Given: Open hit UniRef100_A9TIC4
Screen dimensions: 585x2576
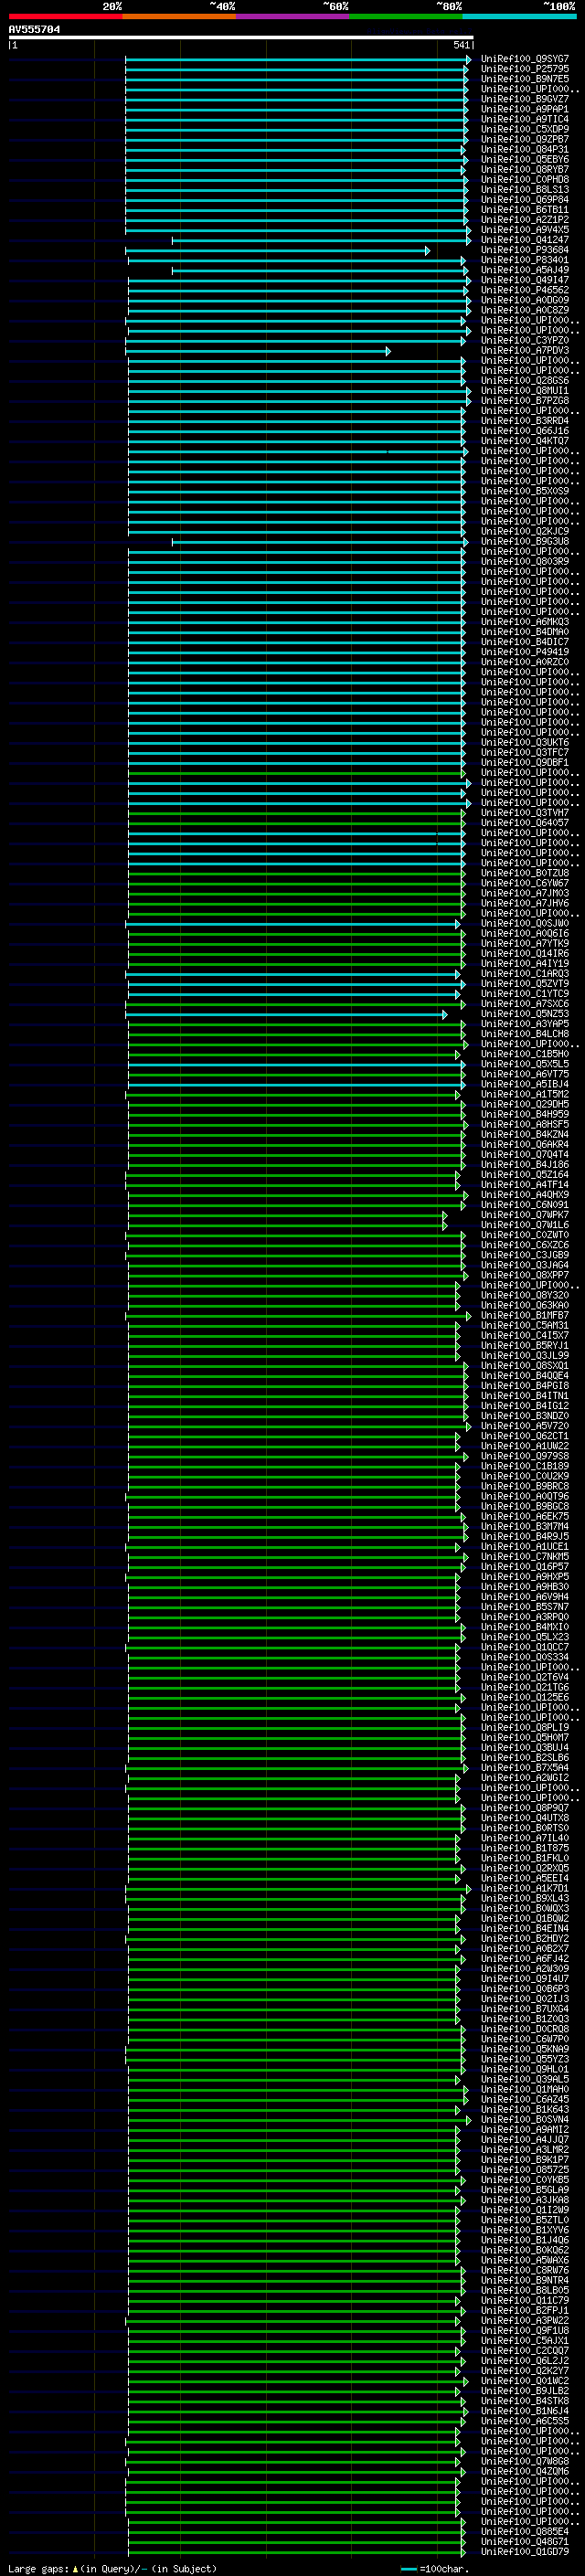Looking at the screenshot, I should coord(525,119).
